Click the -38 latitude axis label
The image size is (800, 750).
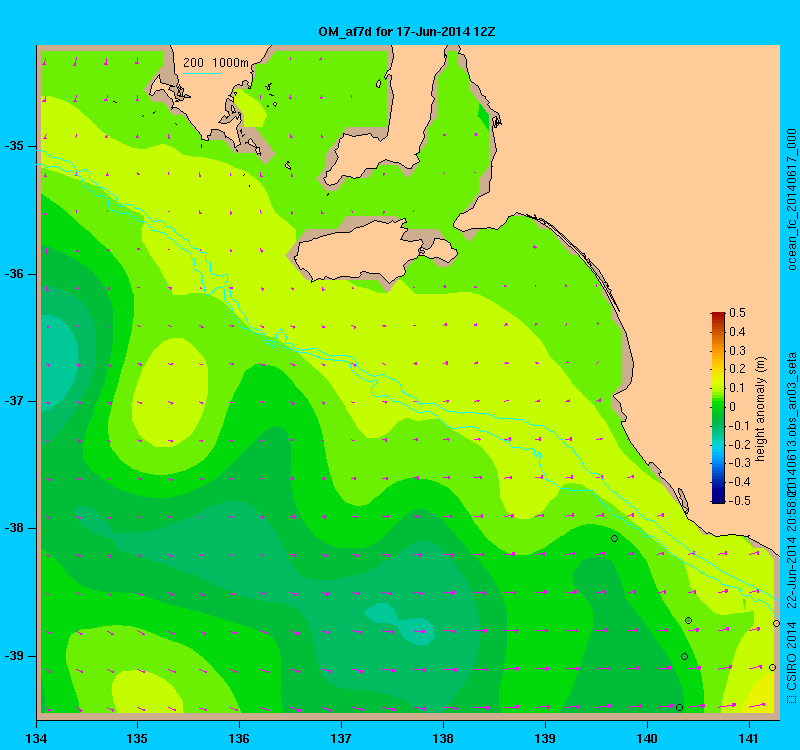coord(14,528)
